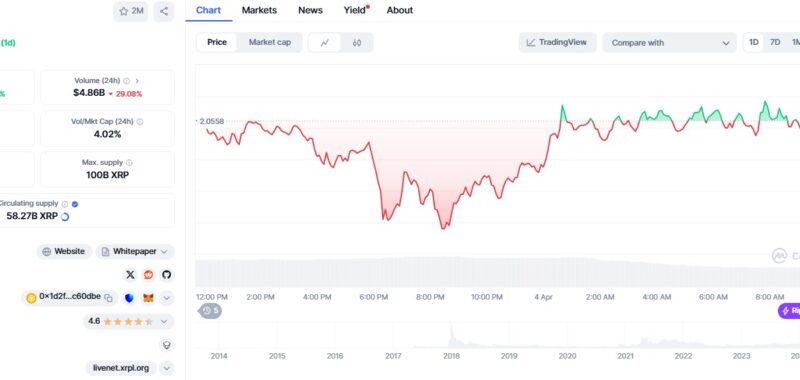
Task: Click the blue shield wallet icon
Action: point(129,298)
